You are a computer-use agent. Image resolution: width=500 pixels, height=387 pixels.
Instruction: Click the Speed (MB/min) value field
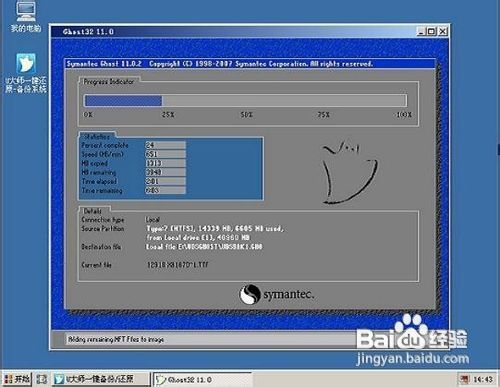tap(165, 154)
